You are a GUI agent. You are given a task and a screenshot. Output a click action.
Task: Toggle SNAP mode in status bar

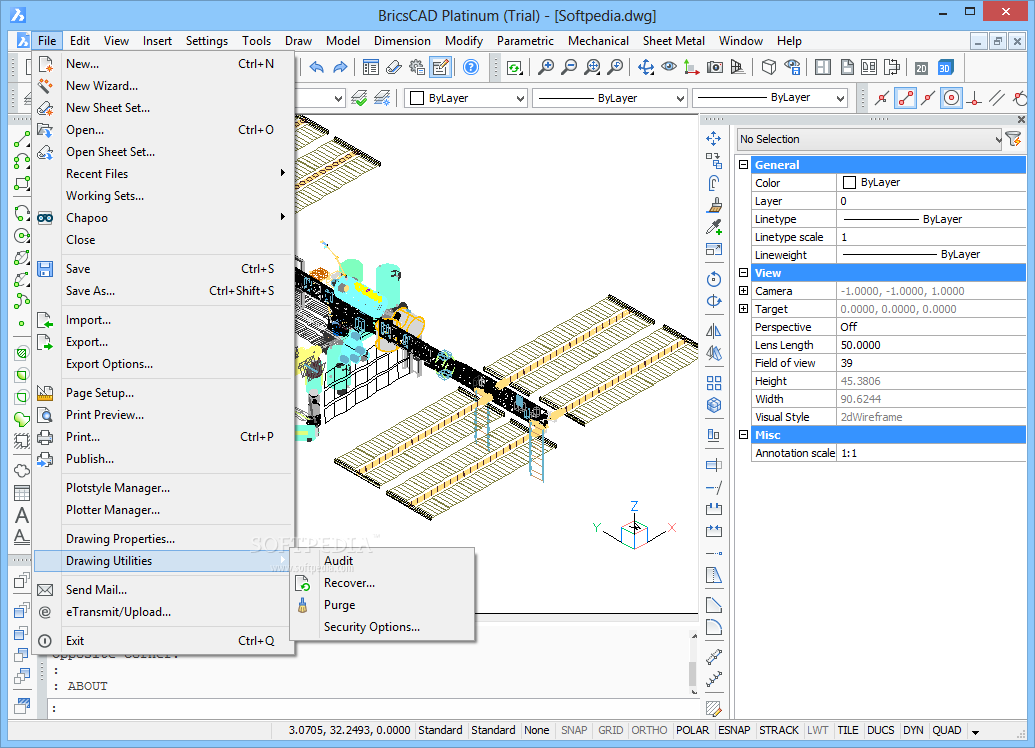[x=574, y=730]
